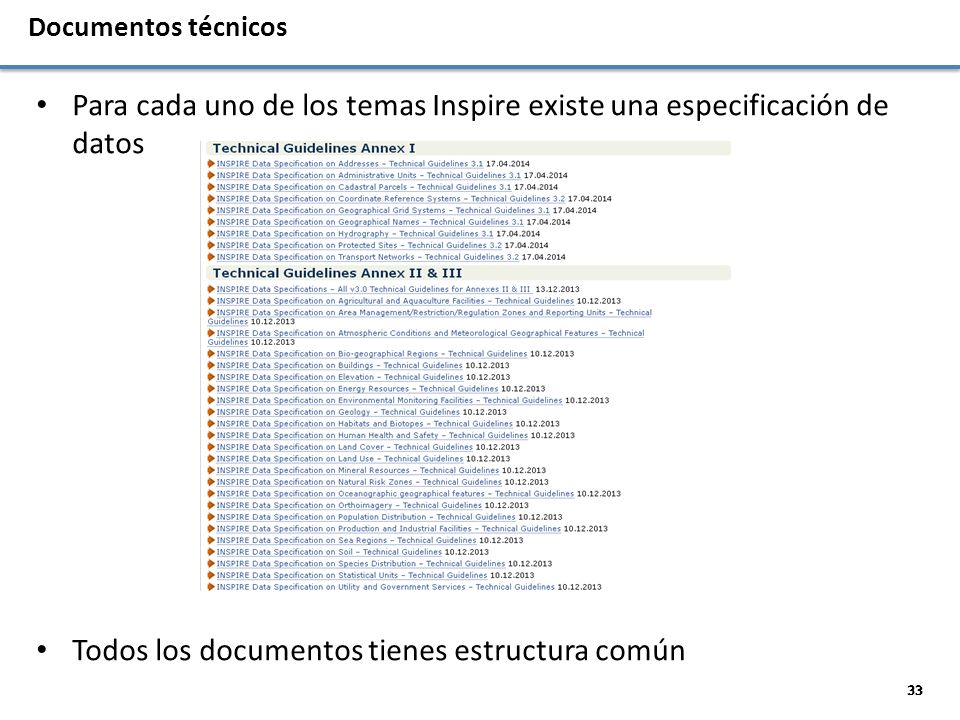Open Production and Industrial Facilities guidelines link
Viewport: 960px width, 720px height.
(x=388, y=528)
